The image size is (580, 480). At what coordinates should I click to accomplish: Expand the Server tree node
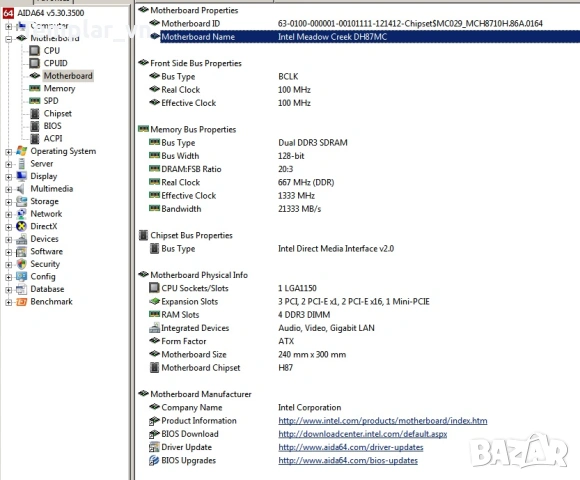tap(9, 164)
